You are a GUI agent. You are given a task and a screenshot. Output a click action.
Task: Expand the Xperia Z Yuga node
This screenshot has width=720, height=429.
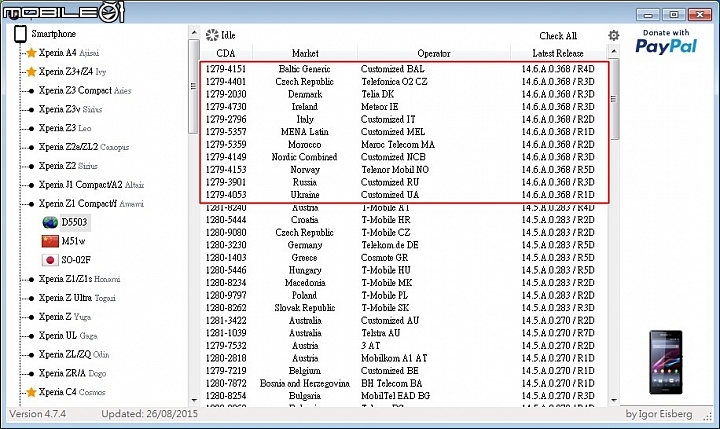(31, 317)
